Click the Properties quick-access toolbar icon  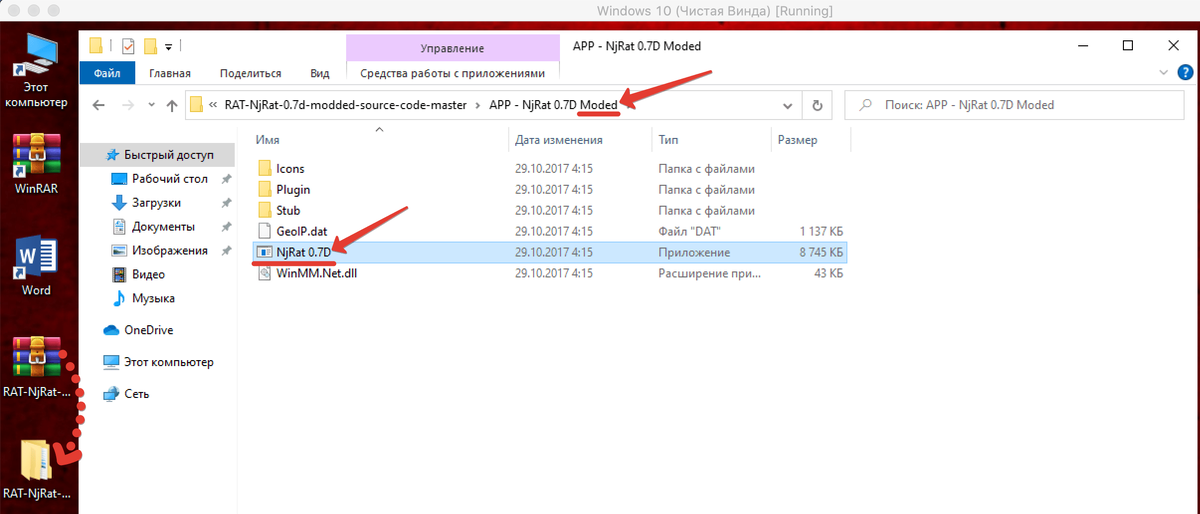pyautogui.click(x=127, y=46)
